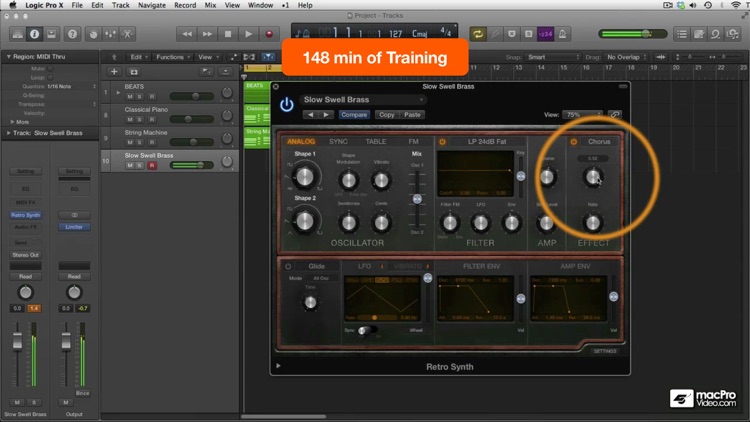Open the Library button in the control bar

18,34
